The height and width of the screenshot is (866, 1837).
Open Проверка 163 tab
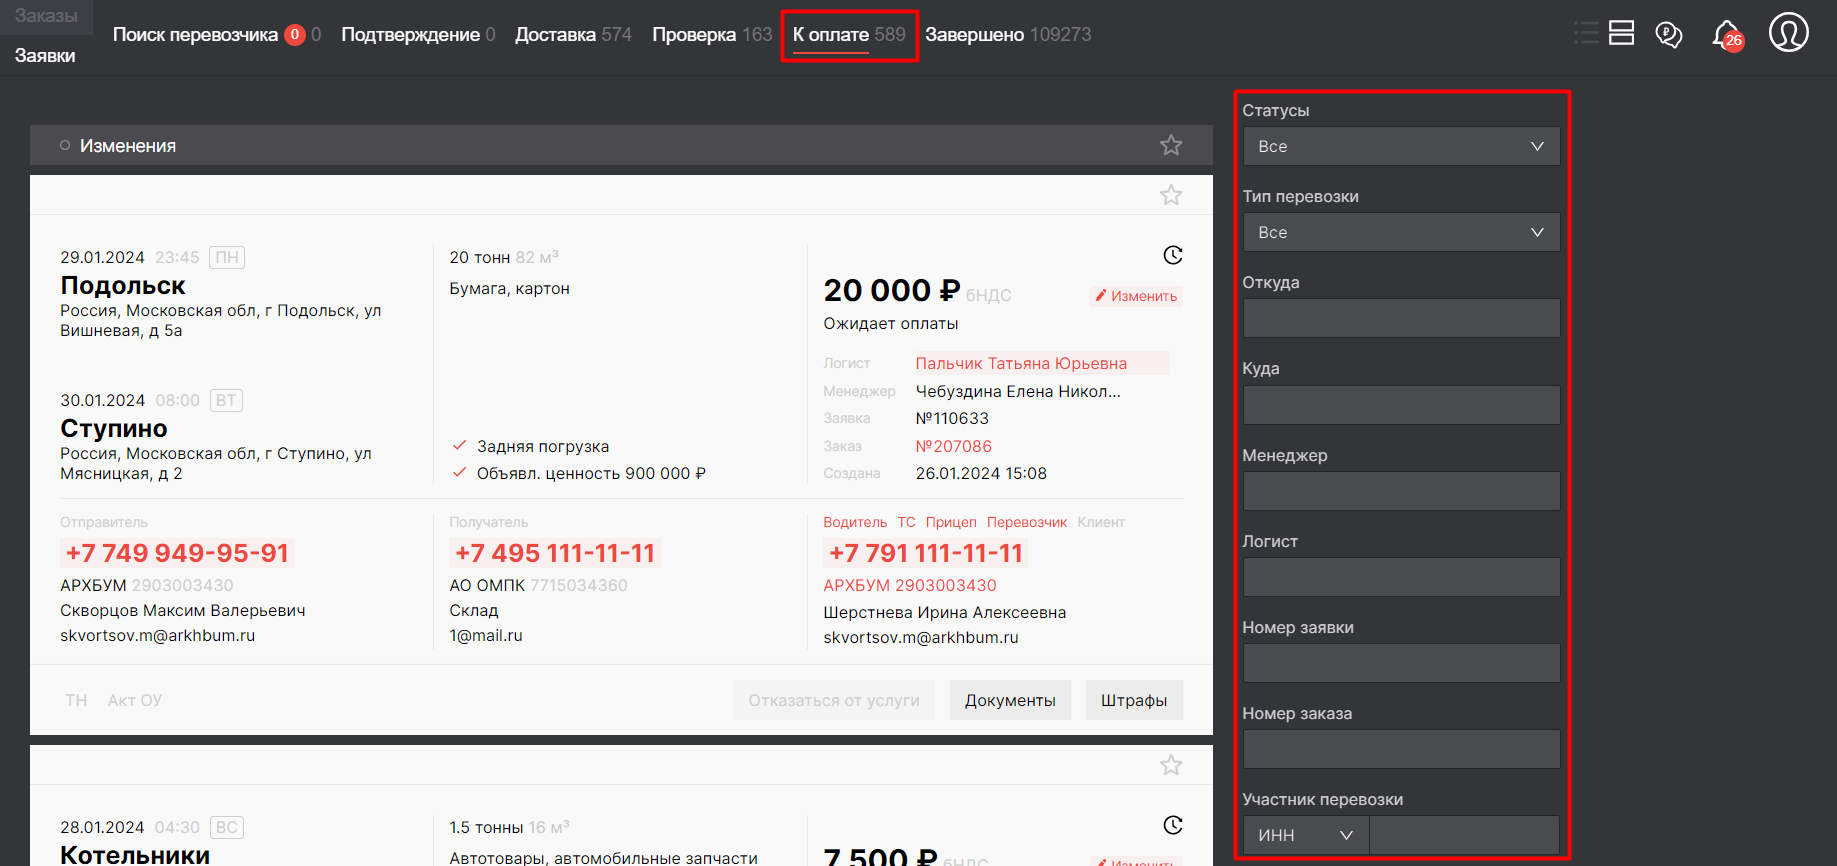(x=712, y=35)
